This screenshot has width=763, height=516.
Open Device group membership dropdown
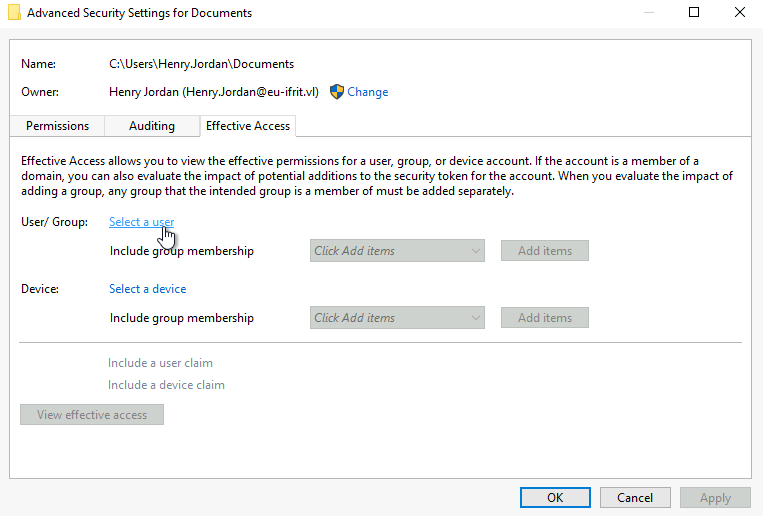(397, 318)
